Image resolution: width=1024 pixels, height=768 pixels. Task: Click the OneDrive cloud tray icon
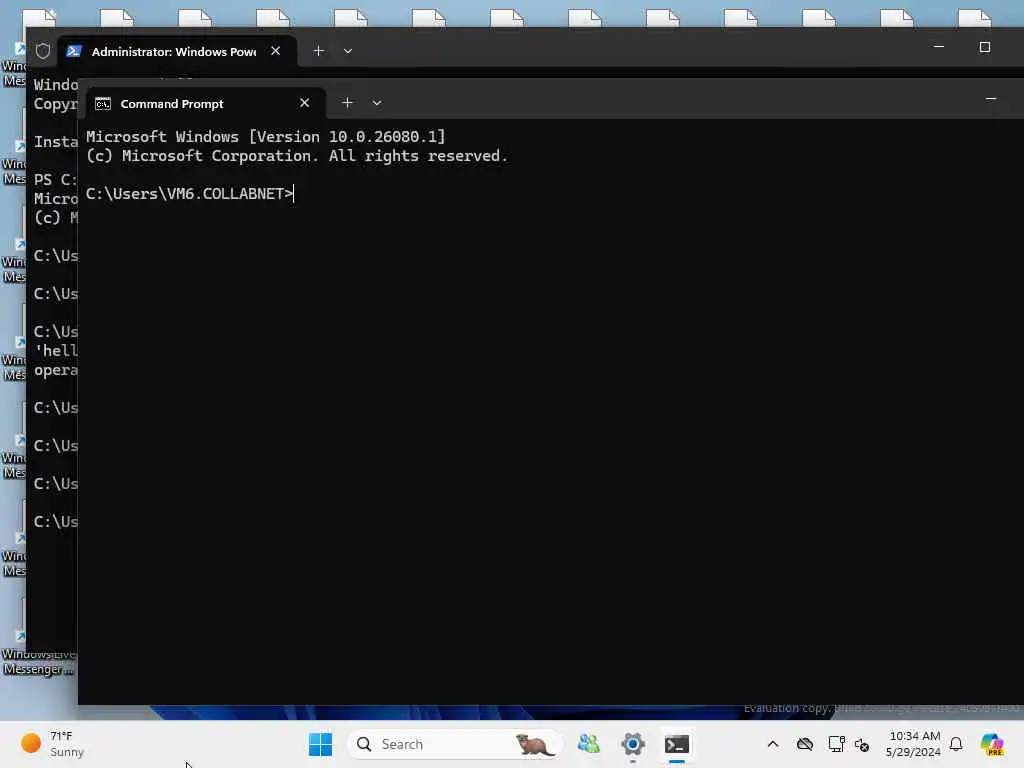pos(805,744)
